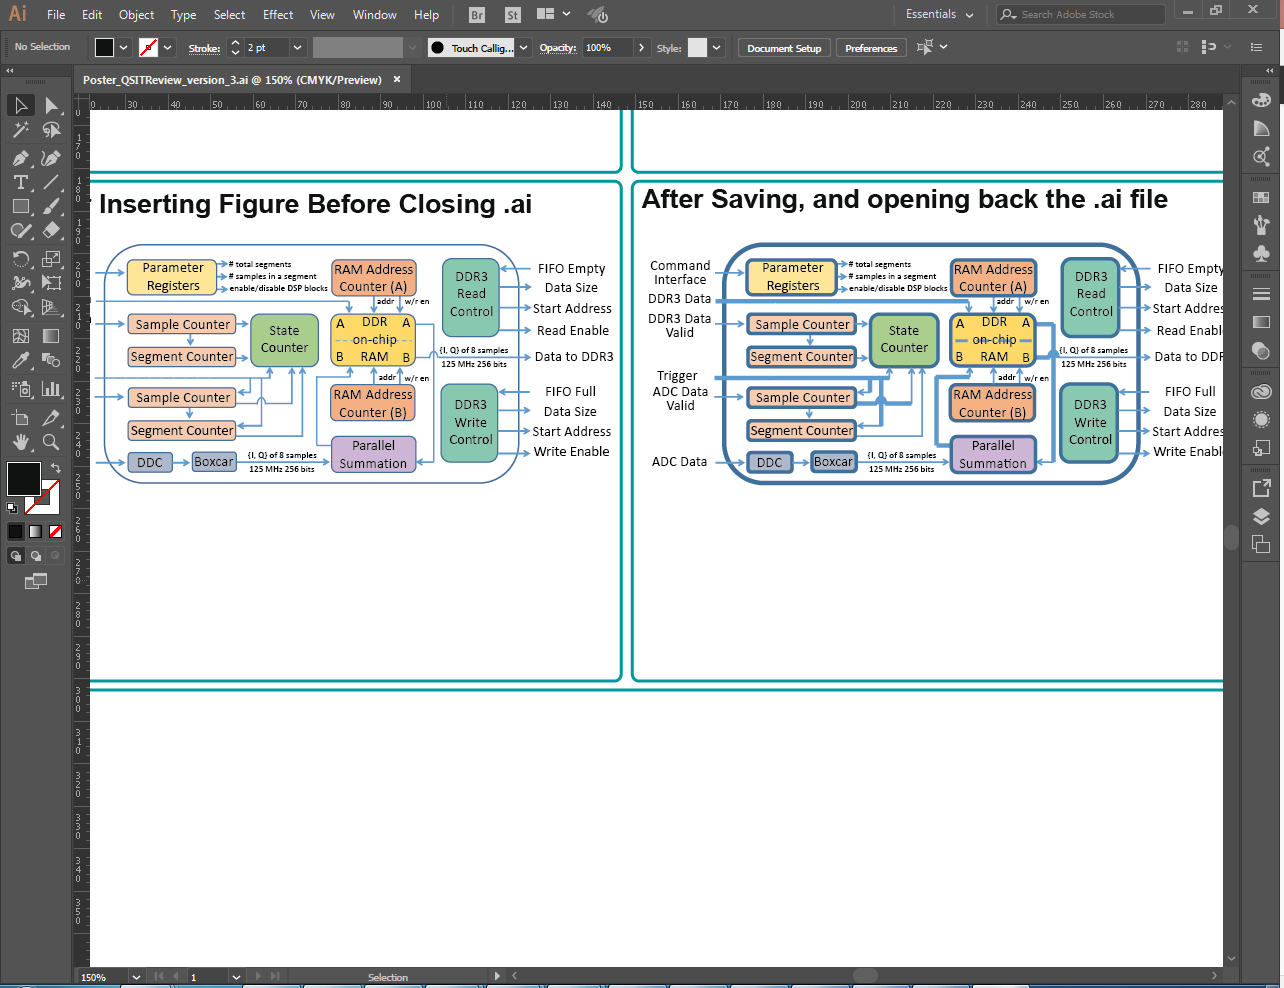Open the zoom level dropdown at 150%

[136, 977]
